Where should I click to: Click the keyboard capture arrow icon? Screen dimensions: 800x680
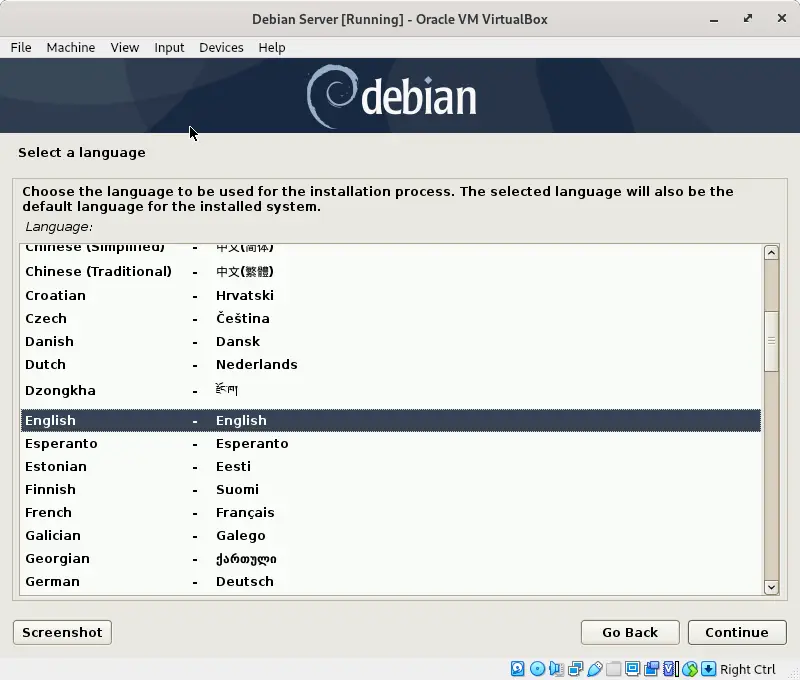click(709, 668)
